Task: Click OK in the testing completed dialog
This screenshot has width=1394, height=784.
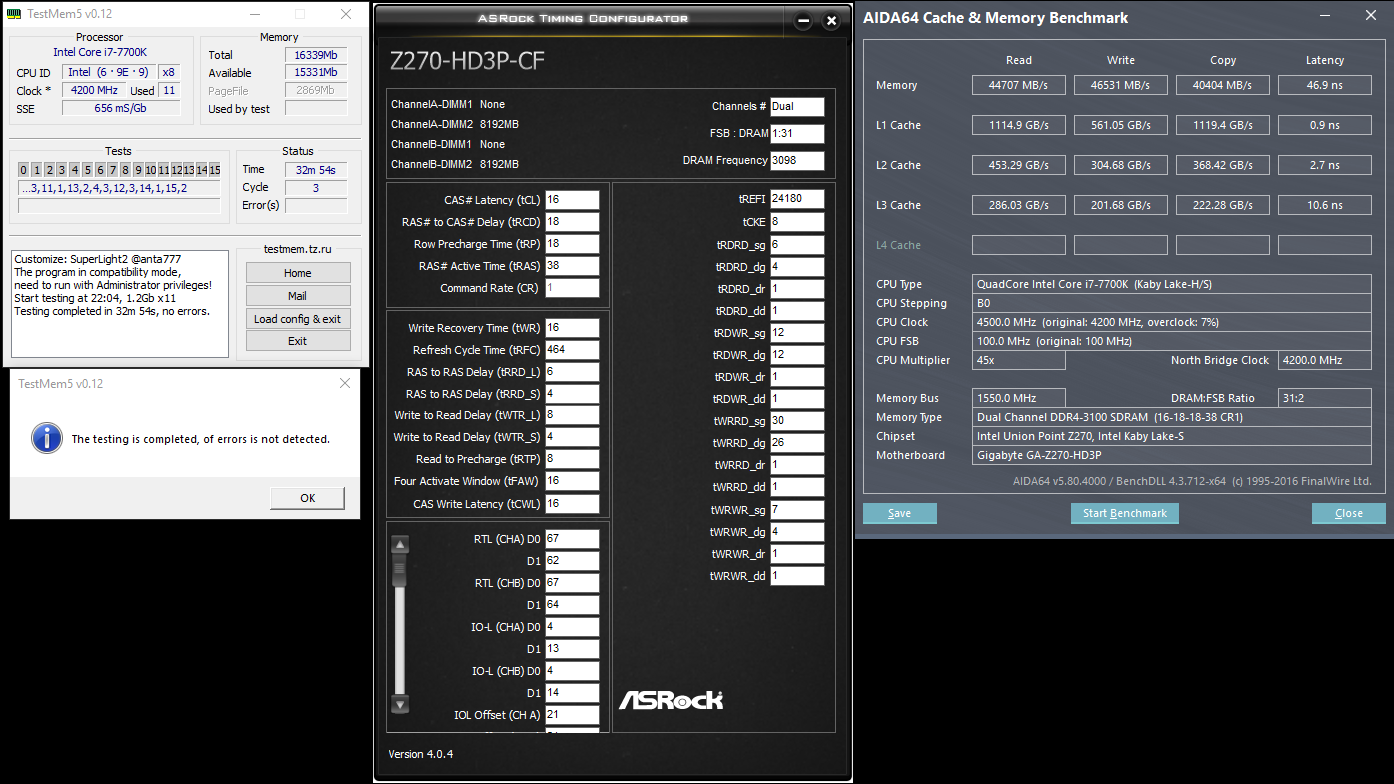Action: point(308,498)
